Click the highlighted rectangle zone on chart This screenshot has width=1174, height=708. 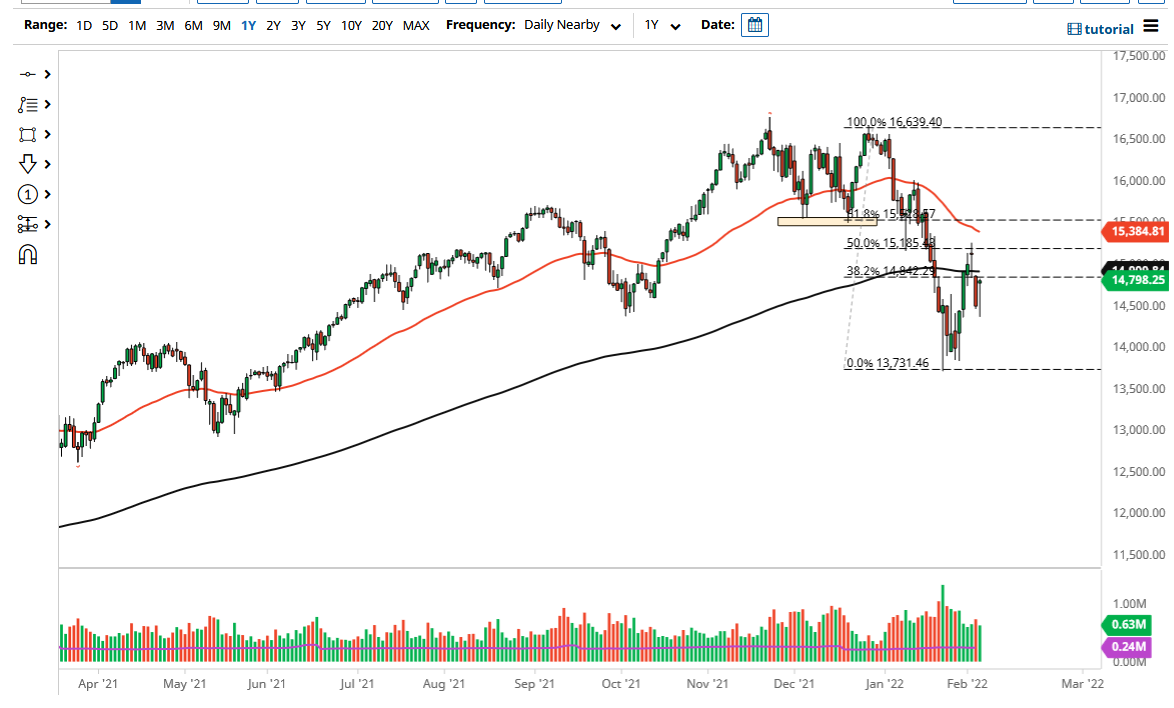pyautogui.click(x=827, y=220)
